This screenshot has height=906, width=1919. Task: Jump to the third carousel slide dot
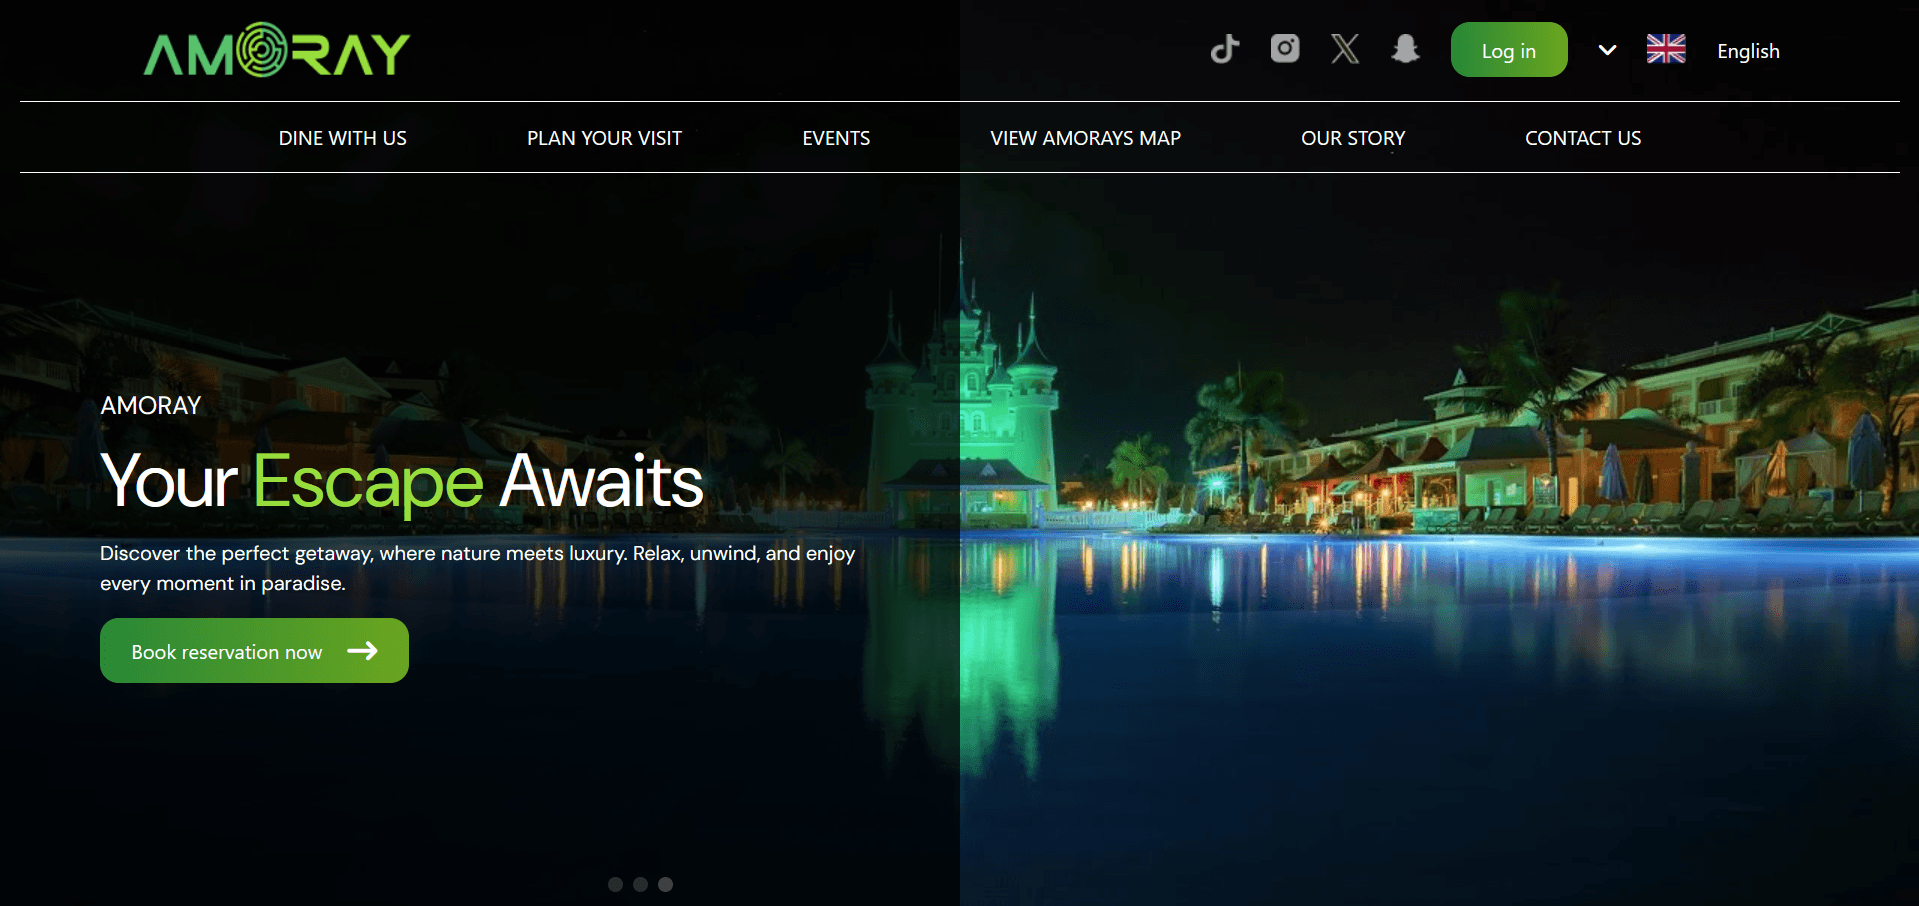pyautogui.click(x=665, y=884)
